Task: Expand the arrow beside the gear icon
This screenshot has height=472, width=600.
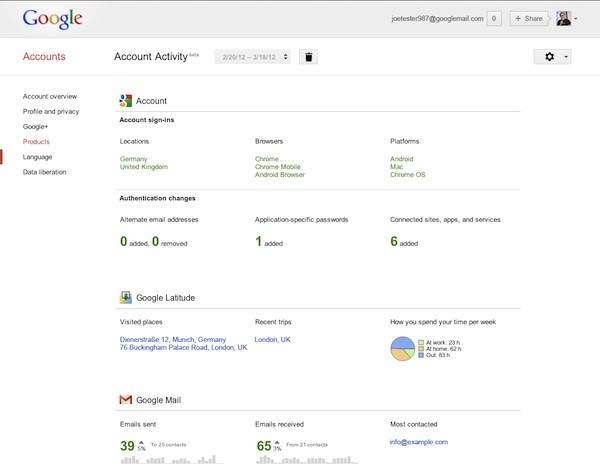Action: (566, 57)
